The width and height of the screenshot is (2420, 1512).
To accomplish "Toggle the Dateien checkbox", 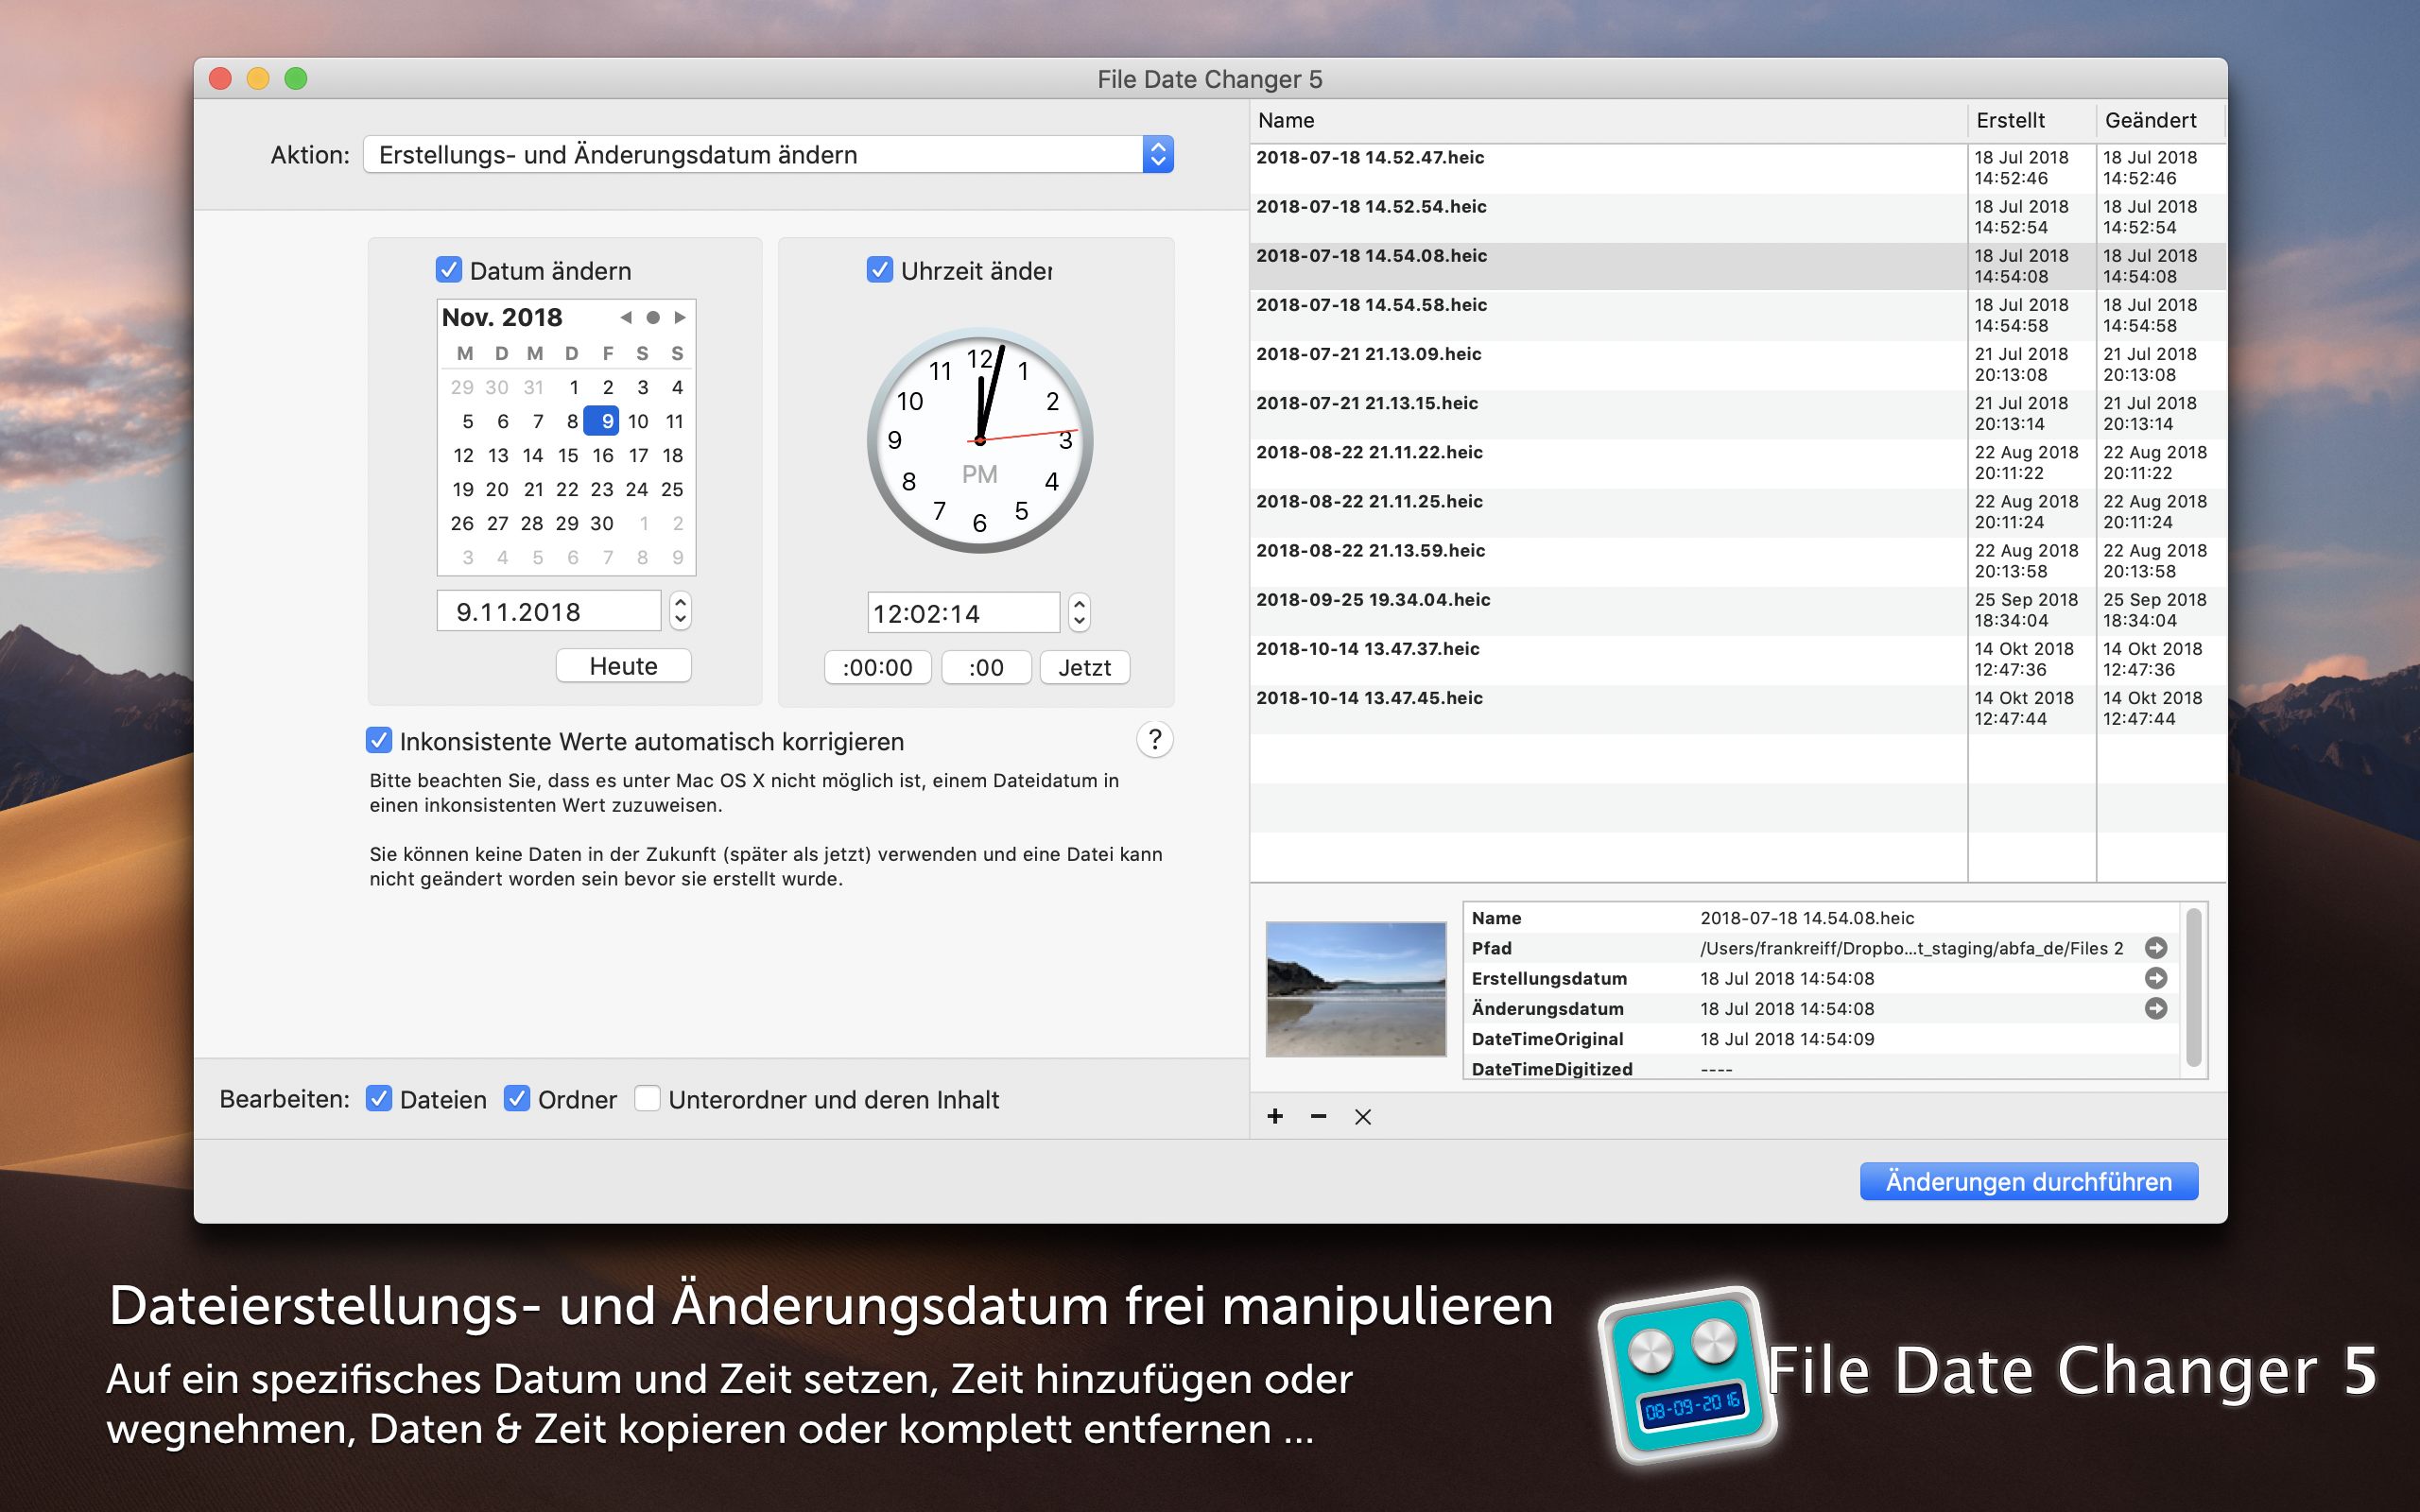I will click(379, 1098).
